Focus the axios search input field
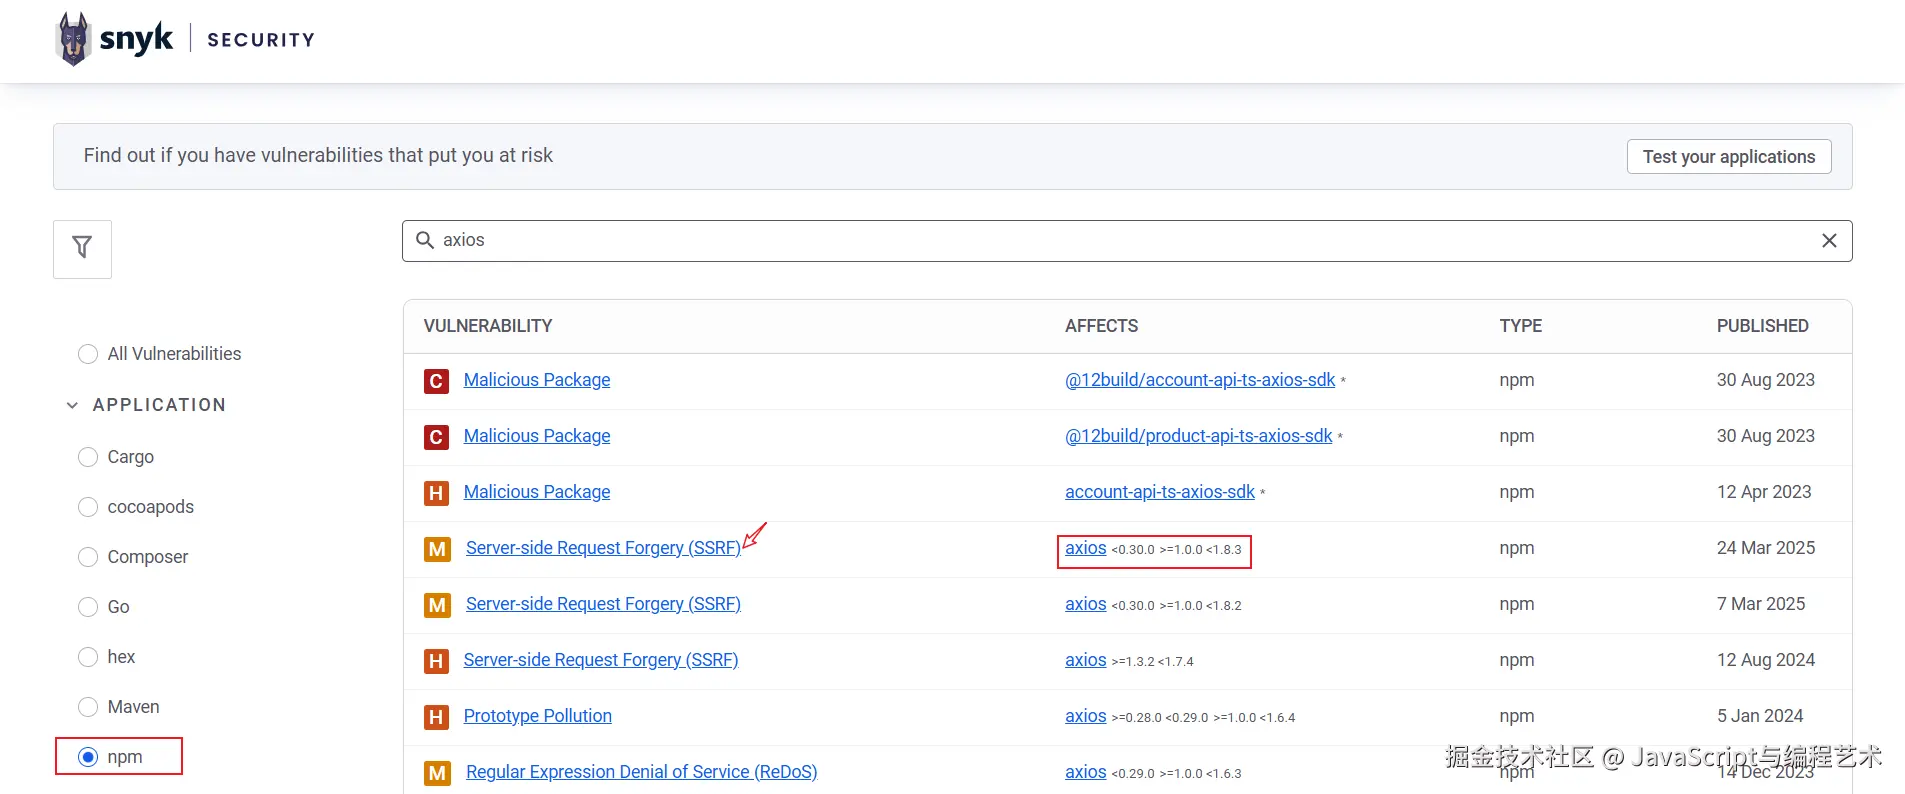The image size is (1905, 794). [1127, 240]
